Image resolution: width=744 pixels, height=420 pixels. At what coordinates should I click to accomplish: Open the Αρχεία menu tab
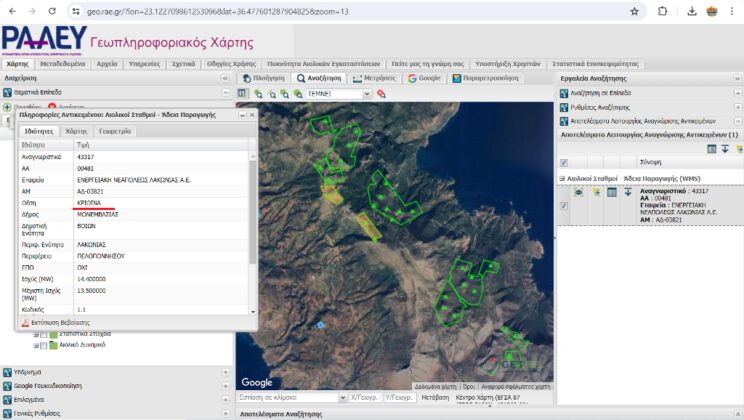[107, 64]
